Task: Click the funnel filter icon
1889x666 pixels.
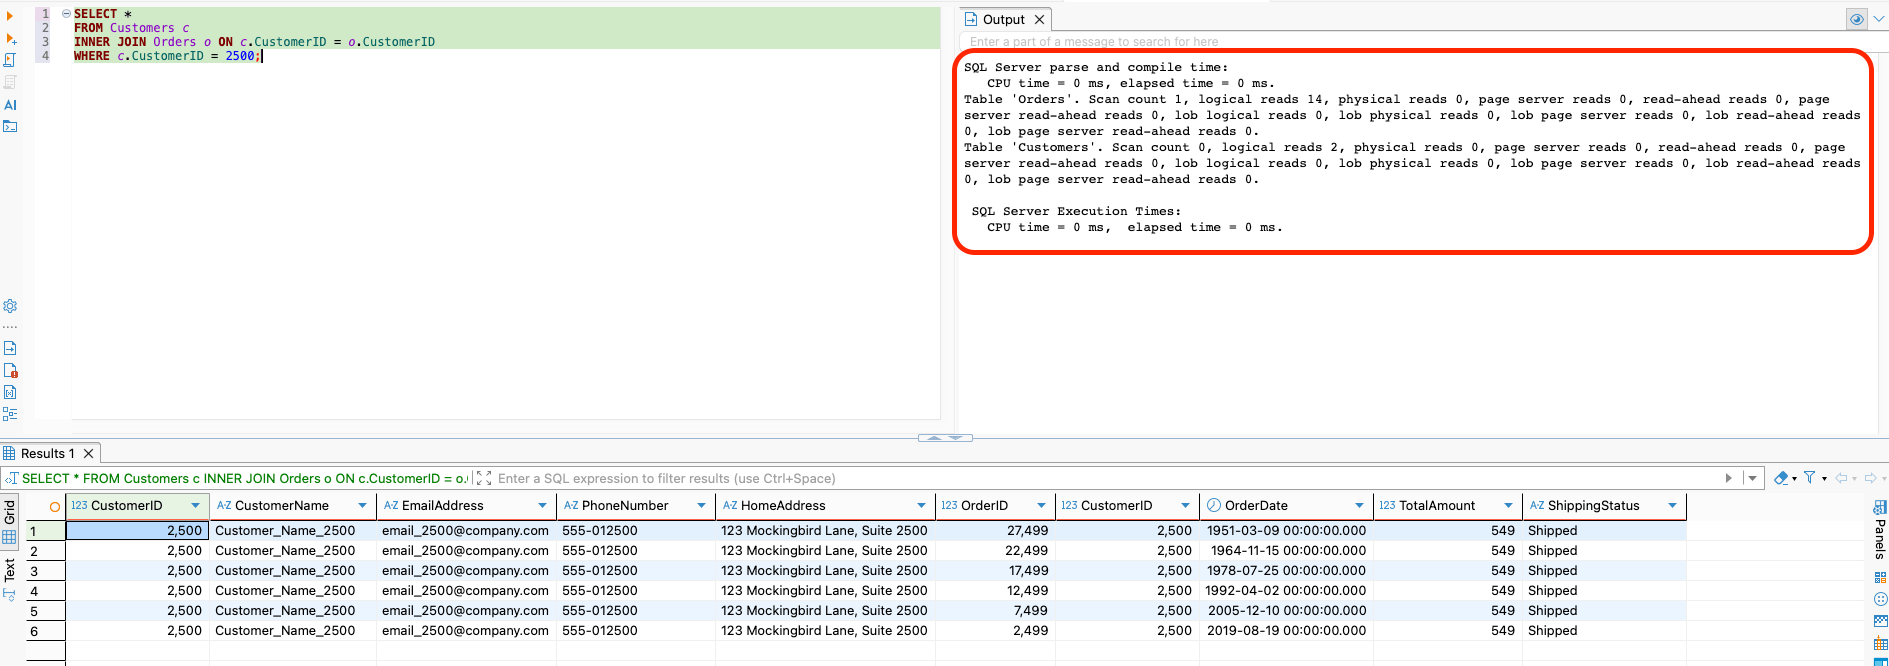Action: [1809, 478]
